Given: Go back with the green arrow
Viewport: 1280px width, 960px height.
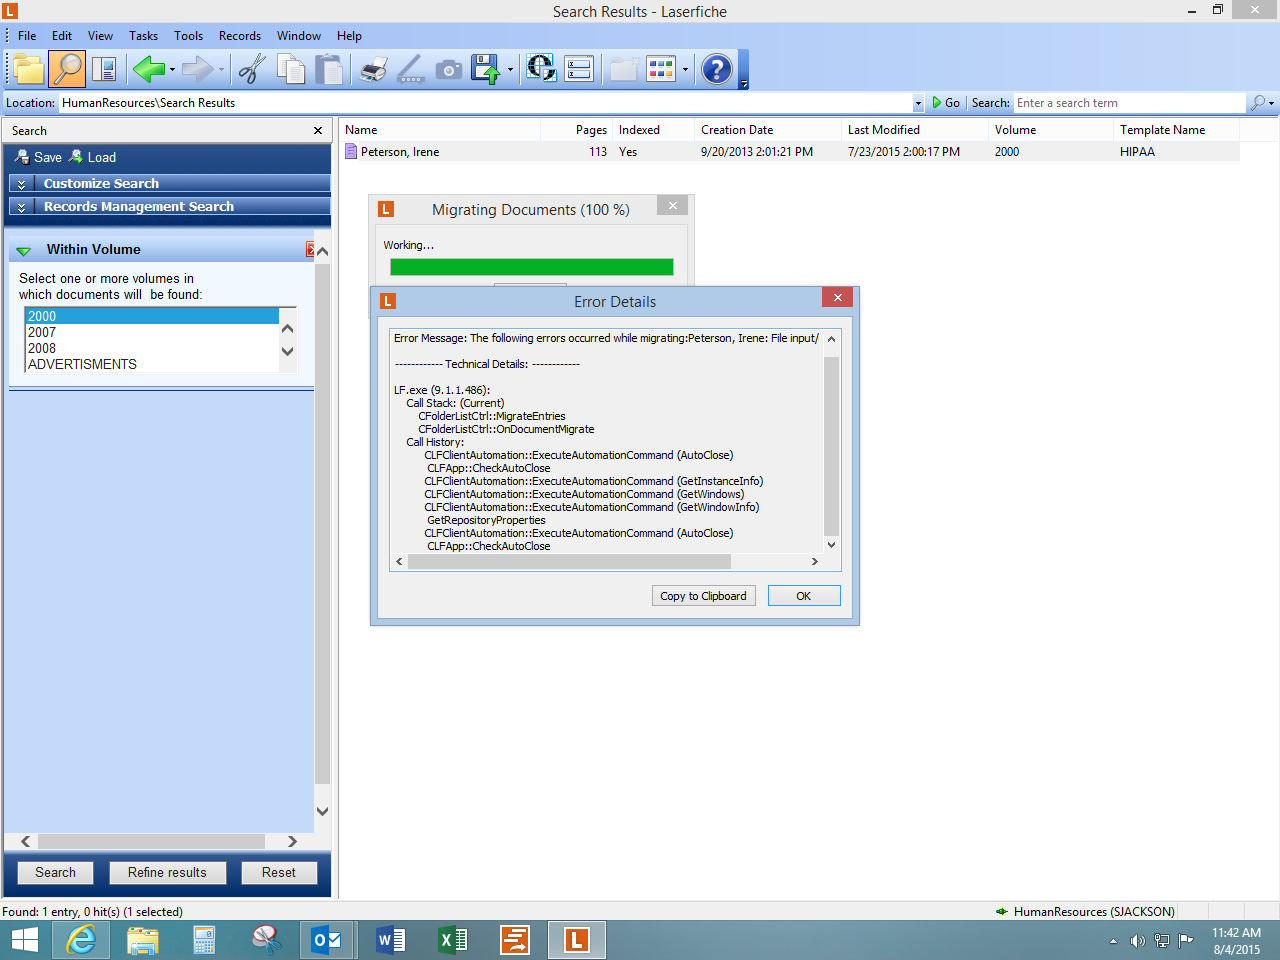Looking at the screenshot, I should pos(148,69).
